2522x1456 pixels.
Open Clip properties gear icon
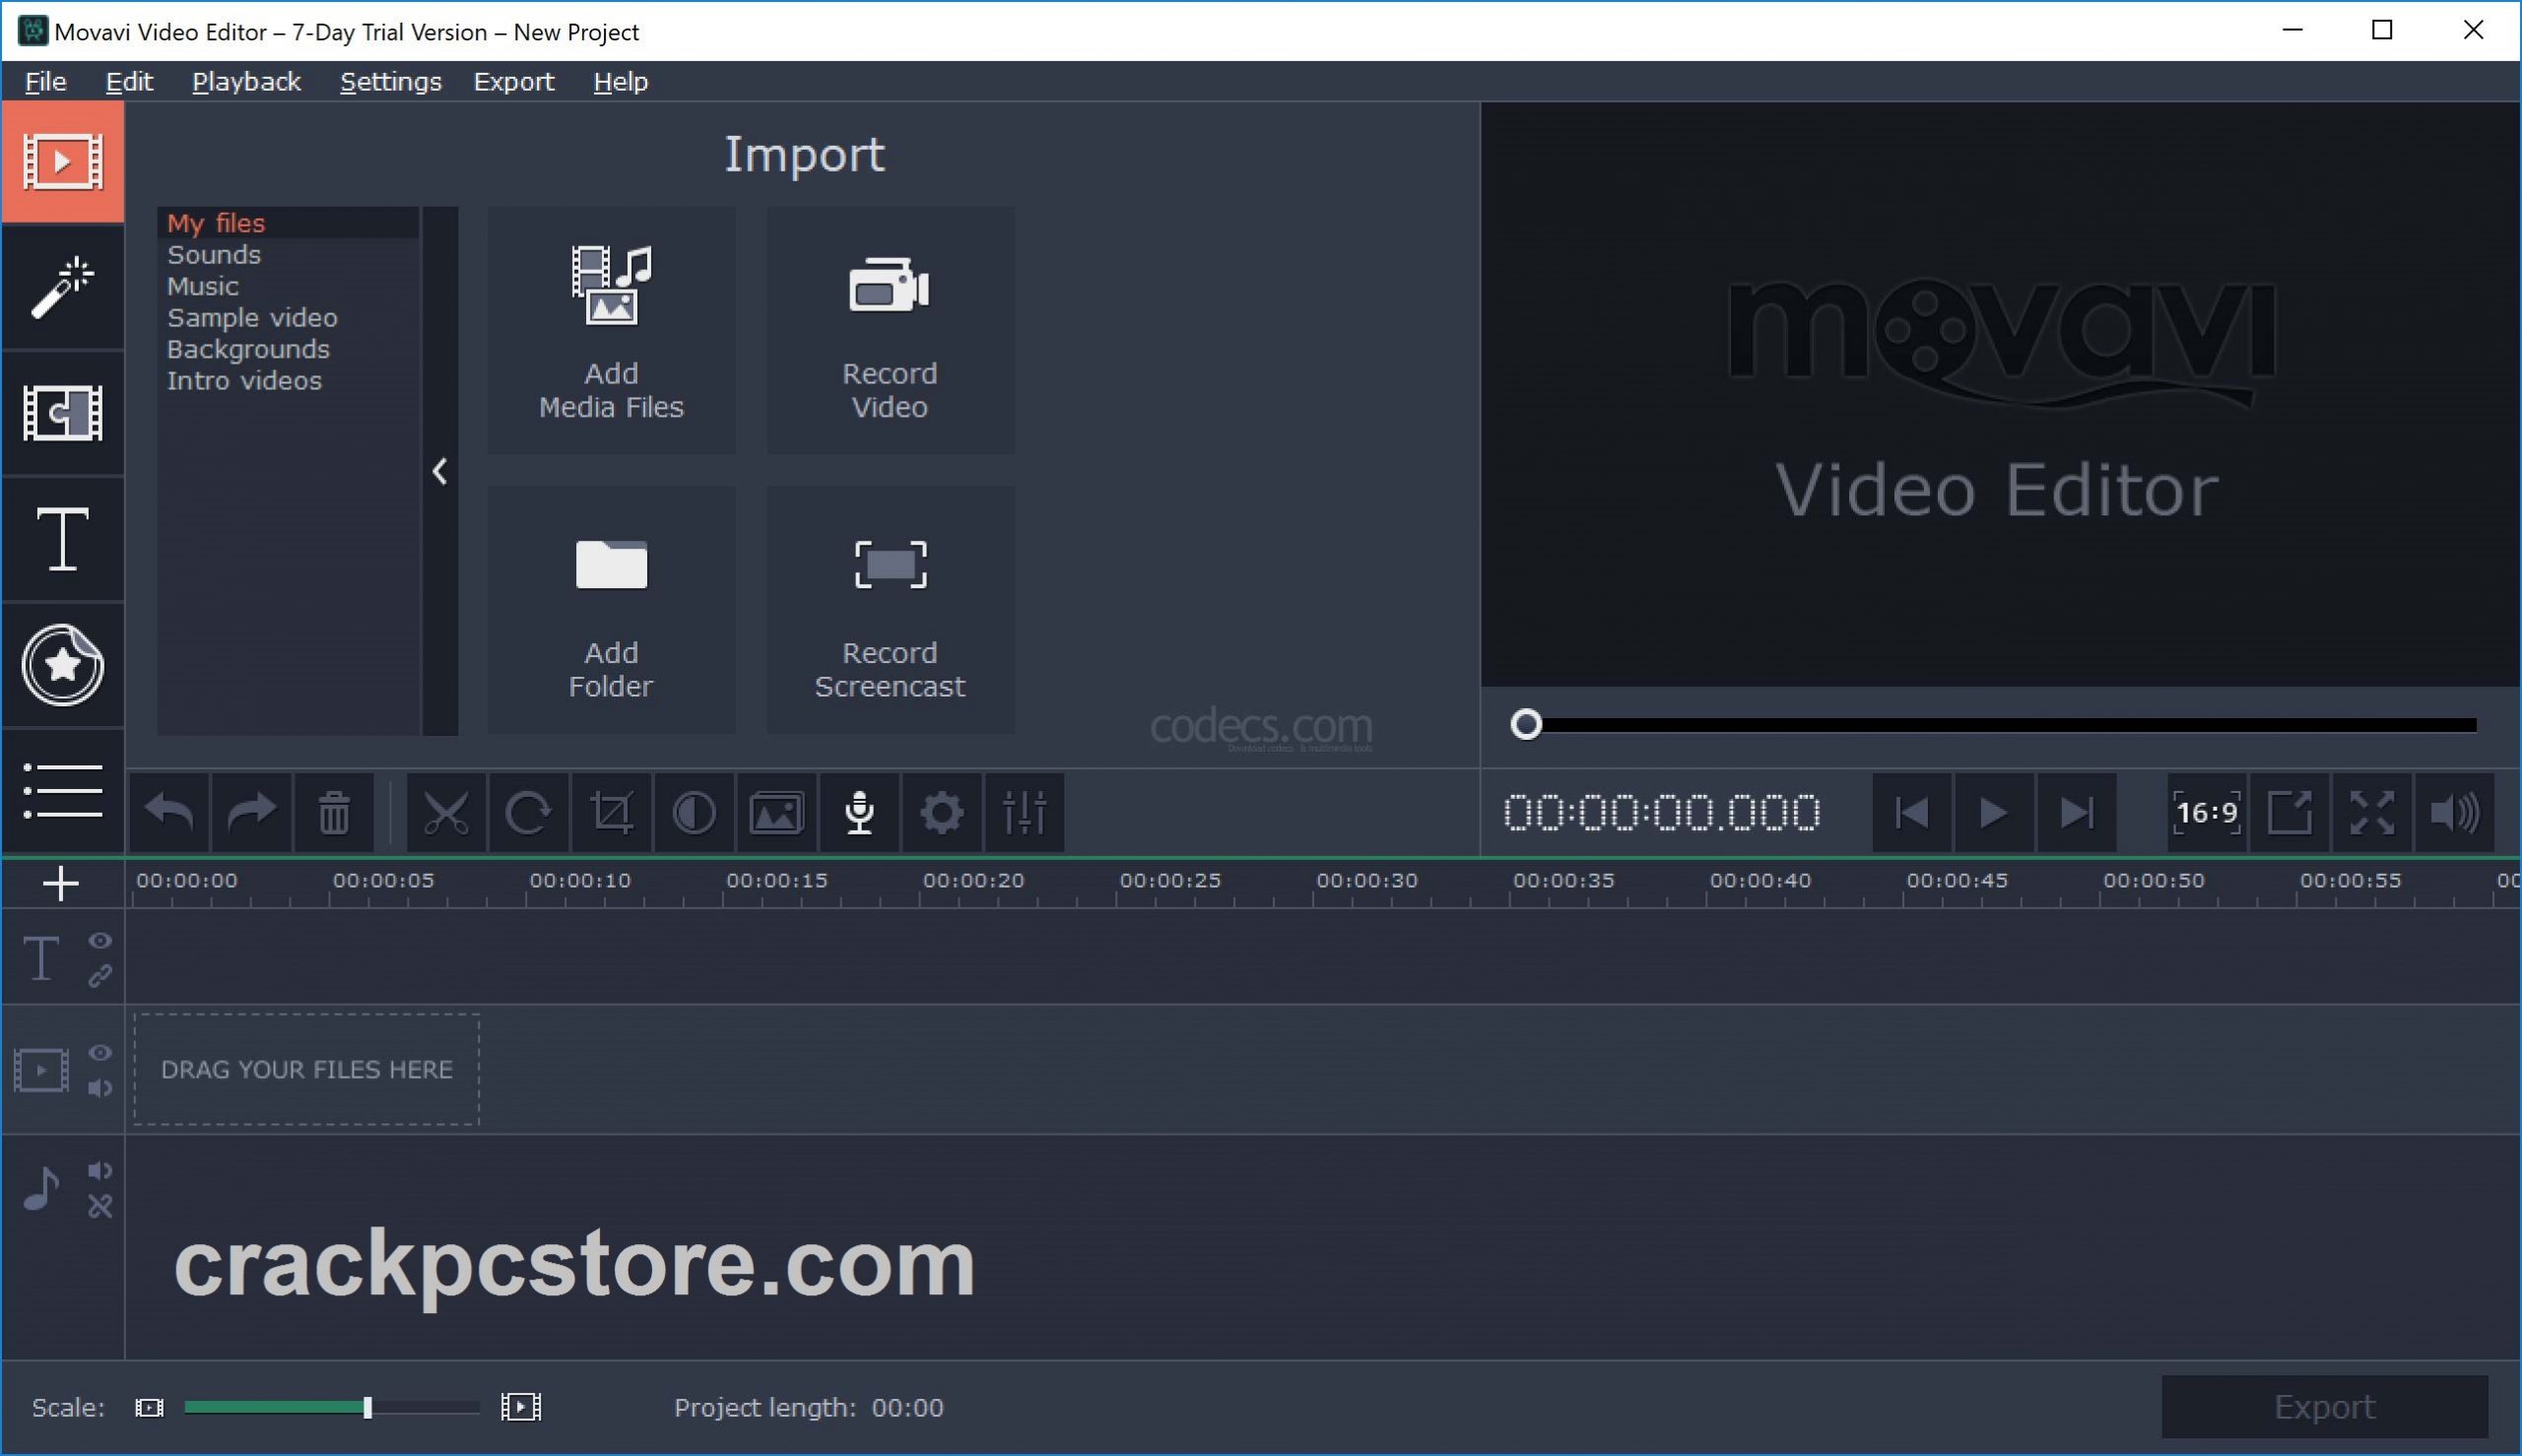click(942, 812)
